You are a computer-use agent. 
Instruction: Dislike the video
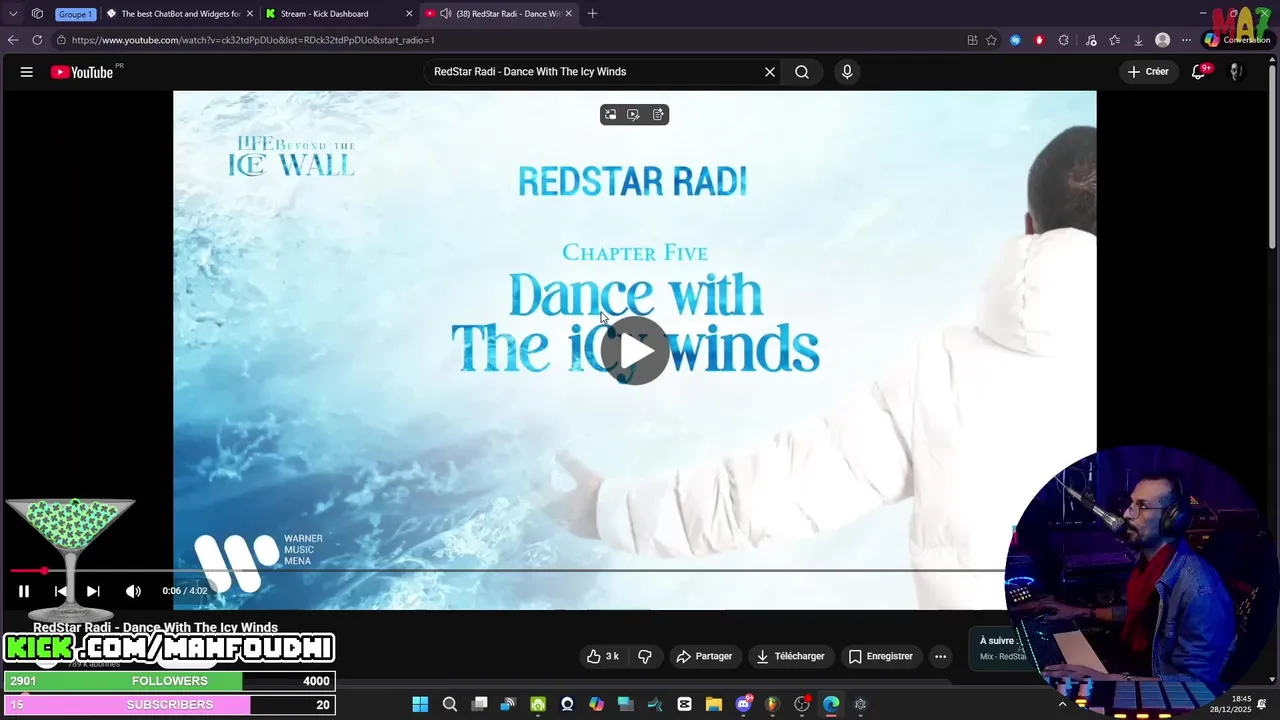[645, 656]
